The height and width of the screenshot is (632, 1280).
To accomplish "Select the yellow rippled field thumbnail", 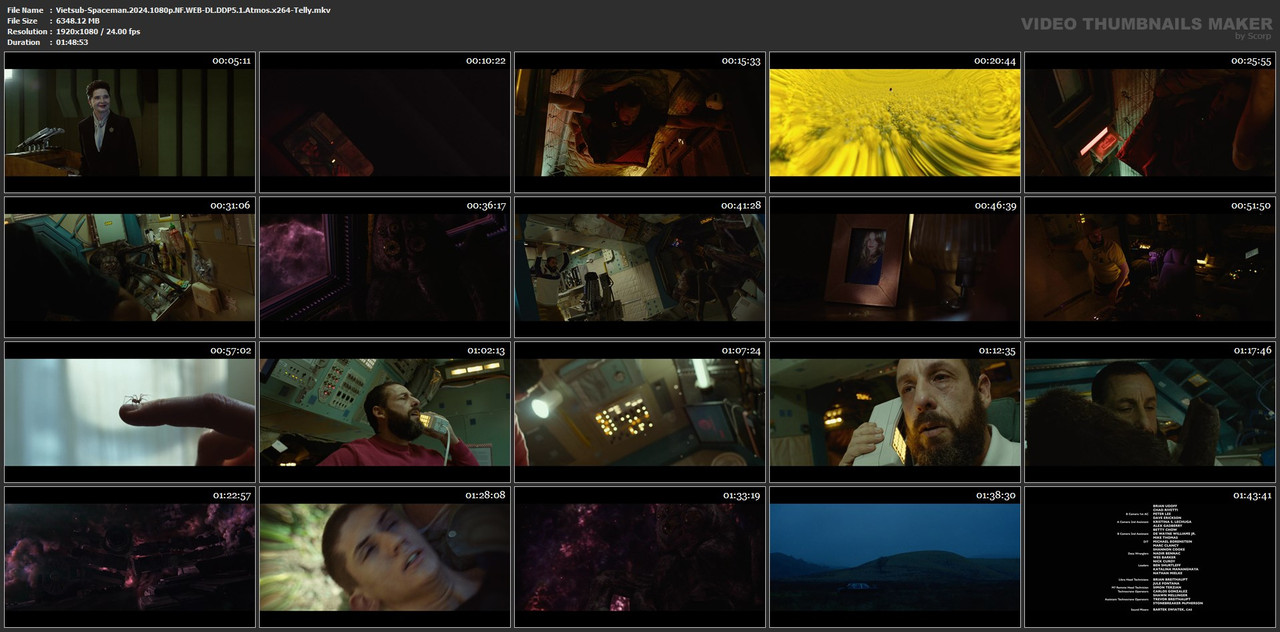I will pyautogui.click(x=895, y=122).
